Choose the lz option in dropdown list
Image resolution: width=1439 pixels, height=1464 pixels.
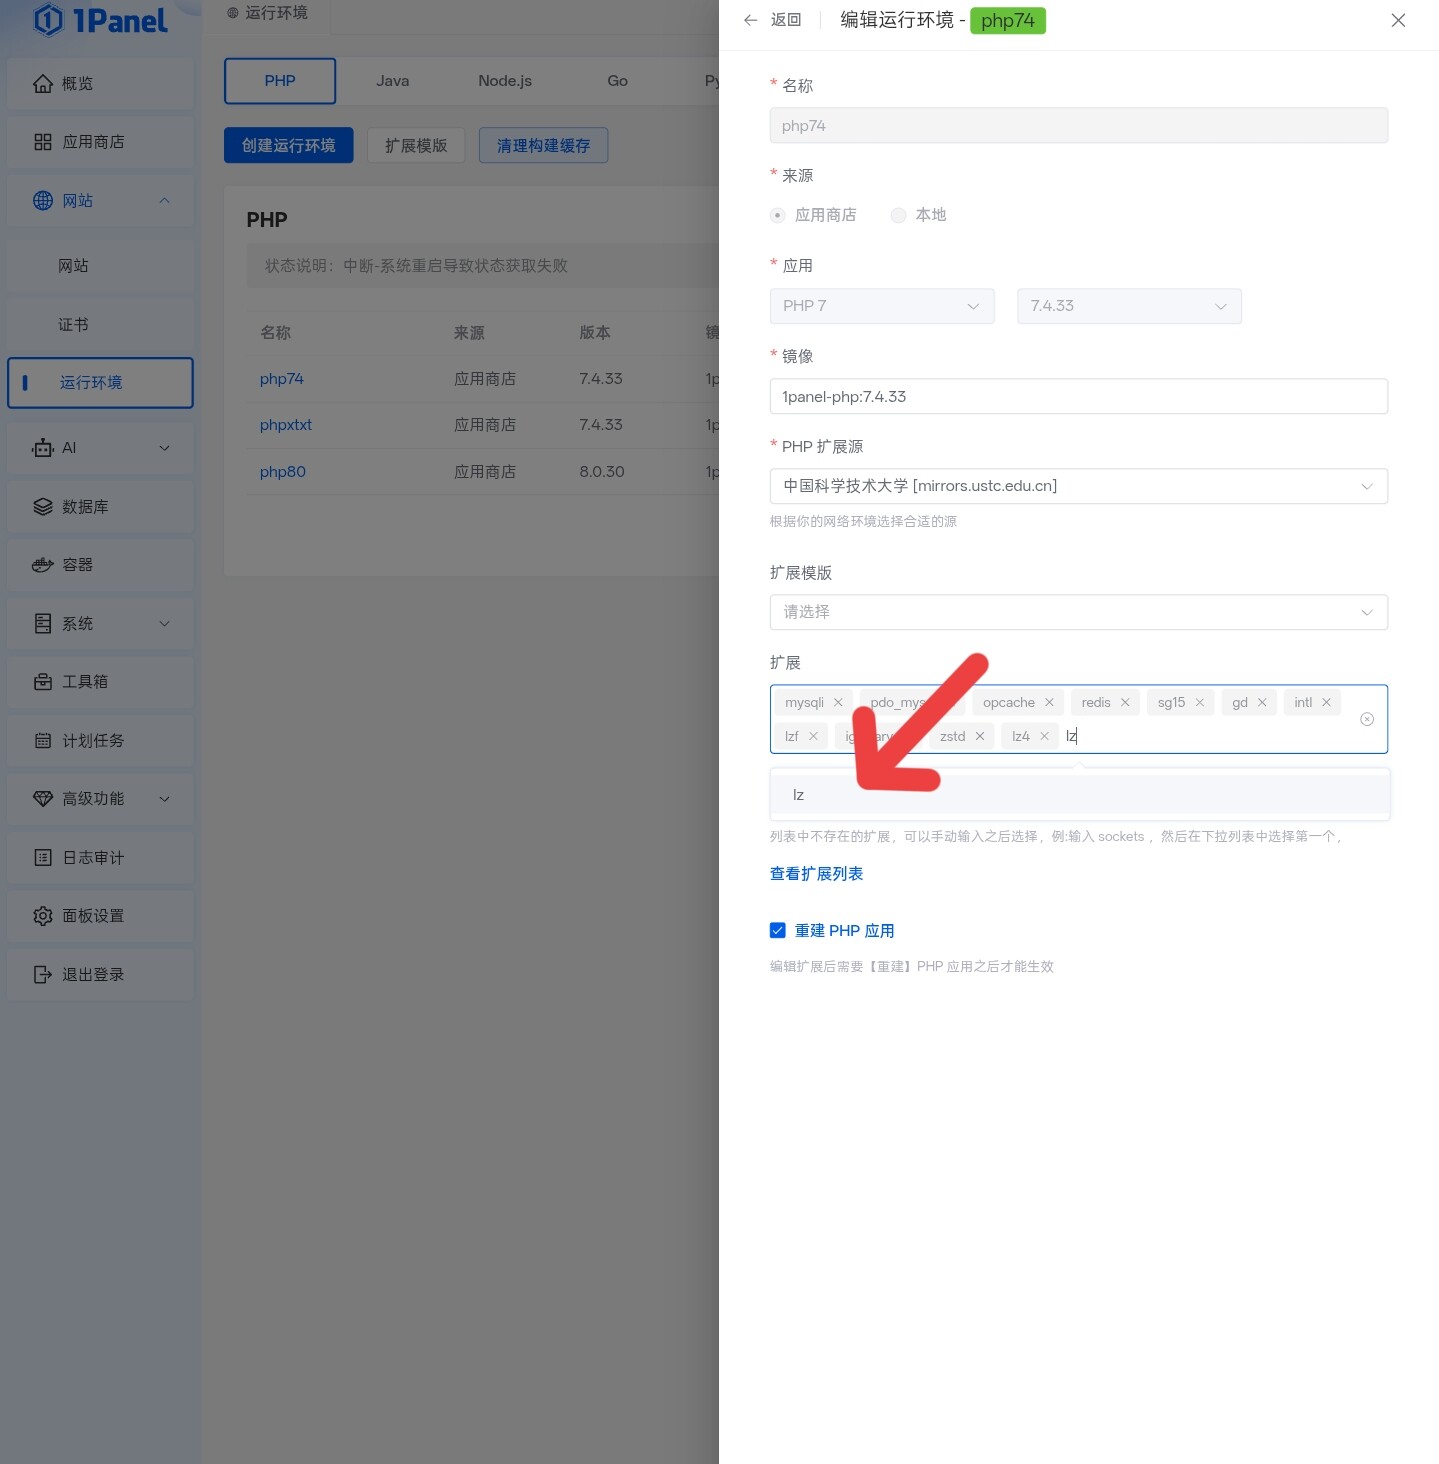(x=799, y=795)
